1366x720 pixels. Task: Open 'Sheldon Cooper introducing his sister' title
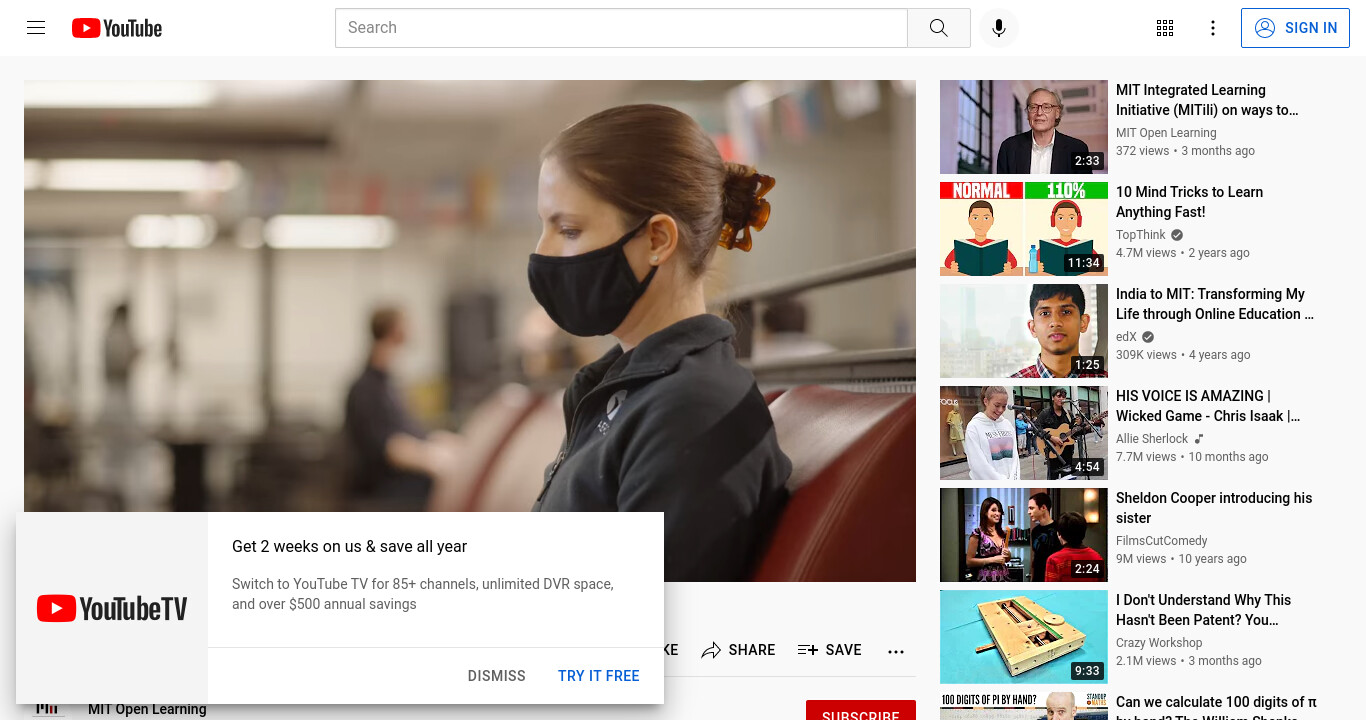click(x=1214, y=508)
